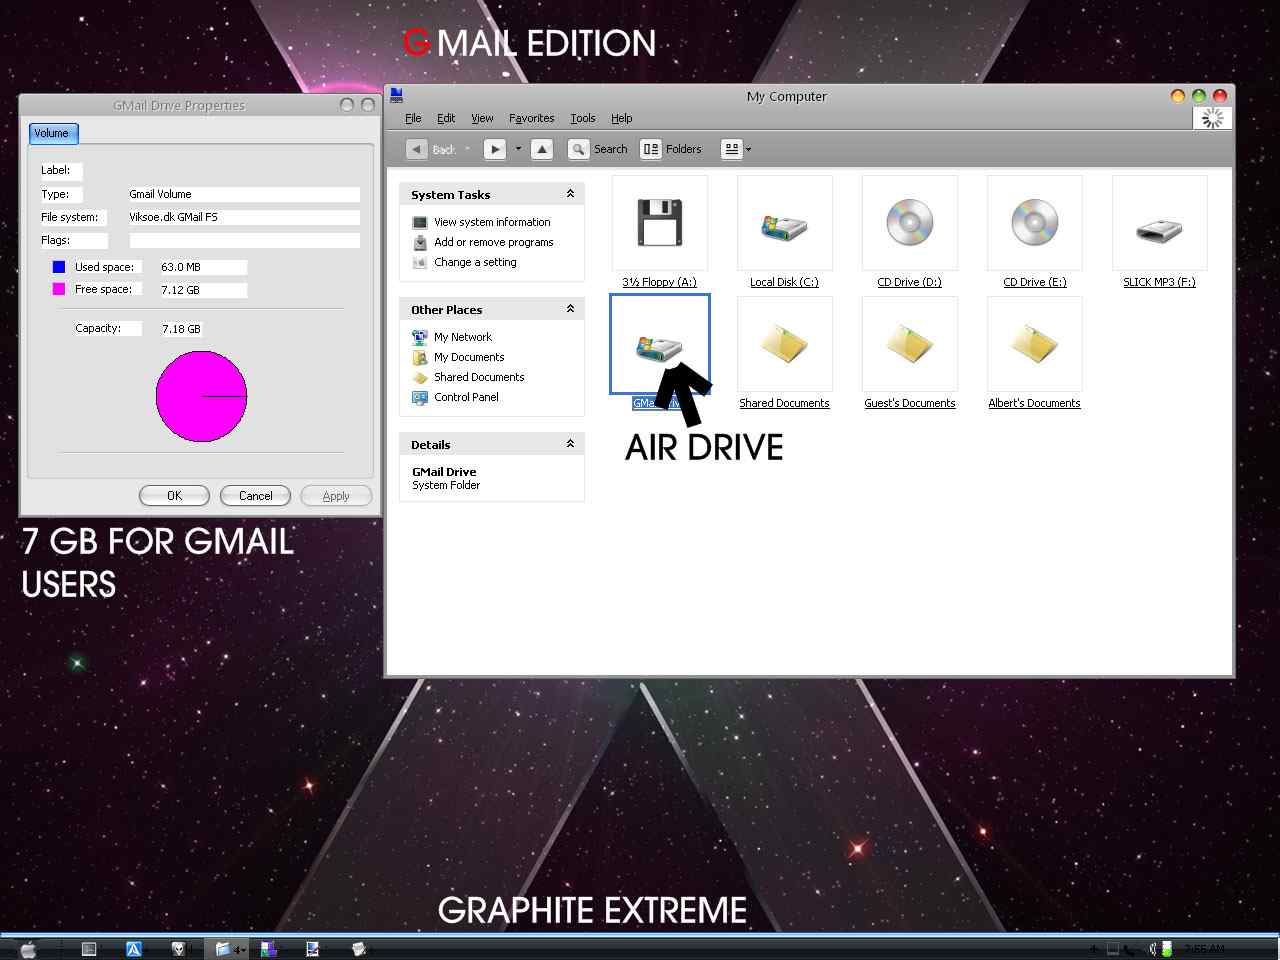Open the Local Disk (C:) icon

[x=784, y=223]
